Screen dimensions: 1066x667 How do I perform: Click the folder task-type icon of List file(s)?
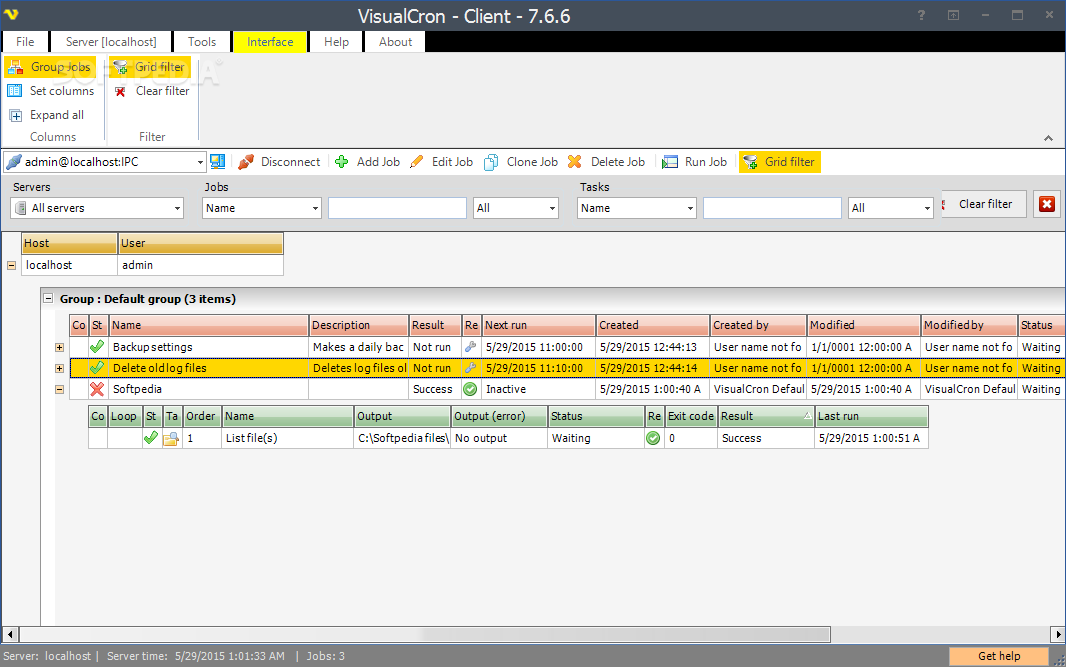[171, 439]
